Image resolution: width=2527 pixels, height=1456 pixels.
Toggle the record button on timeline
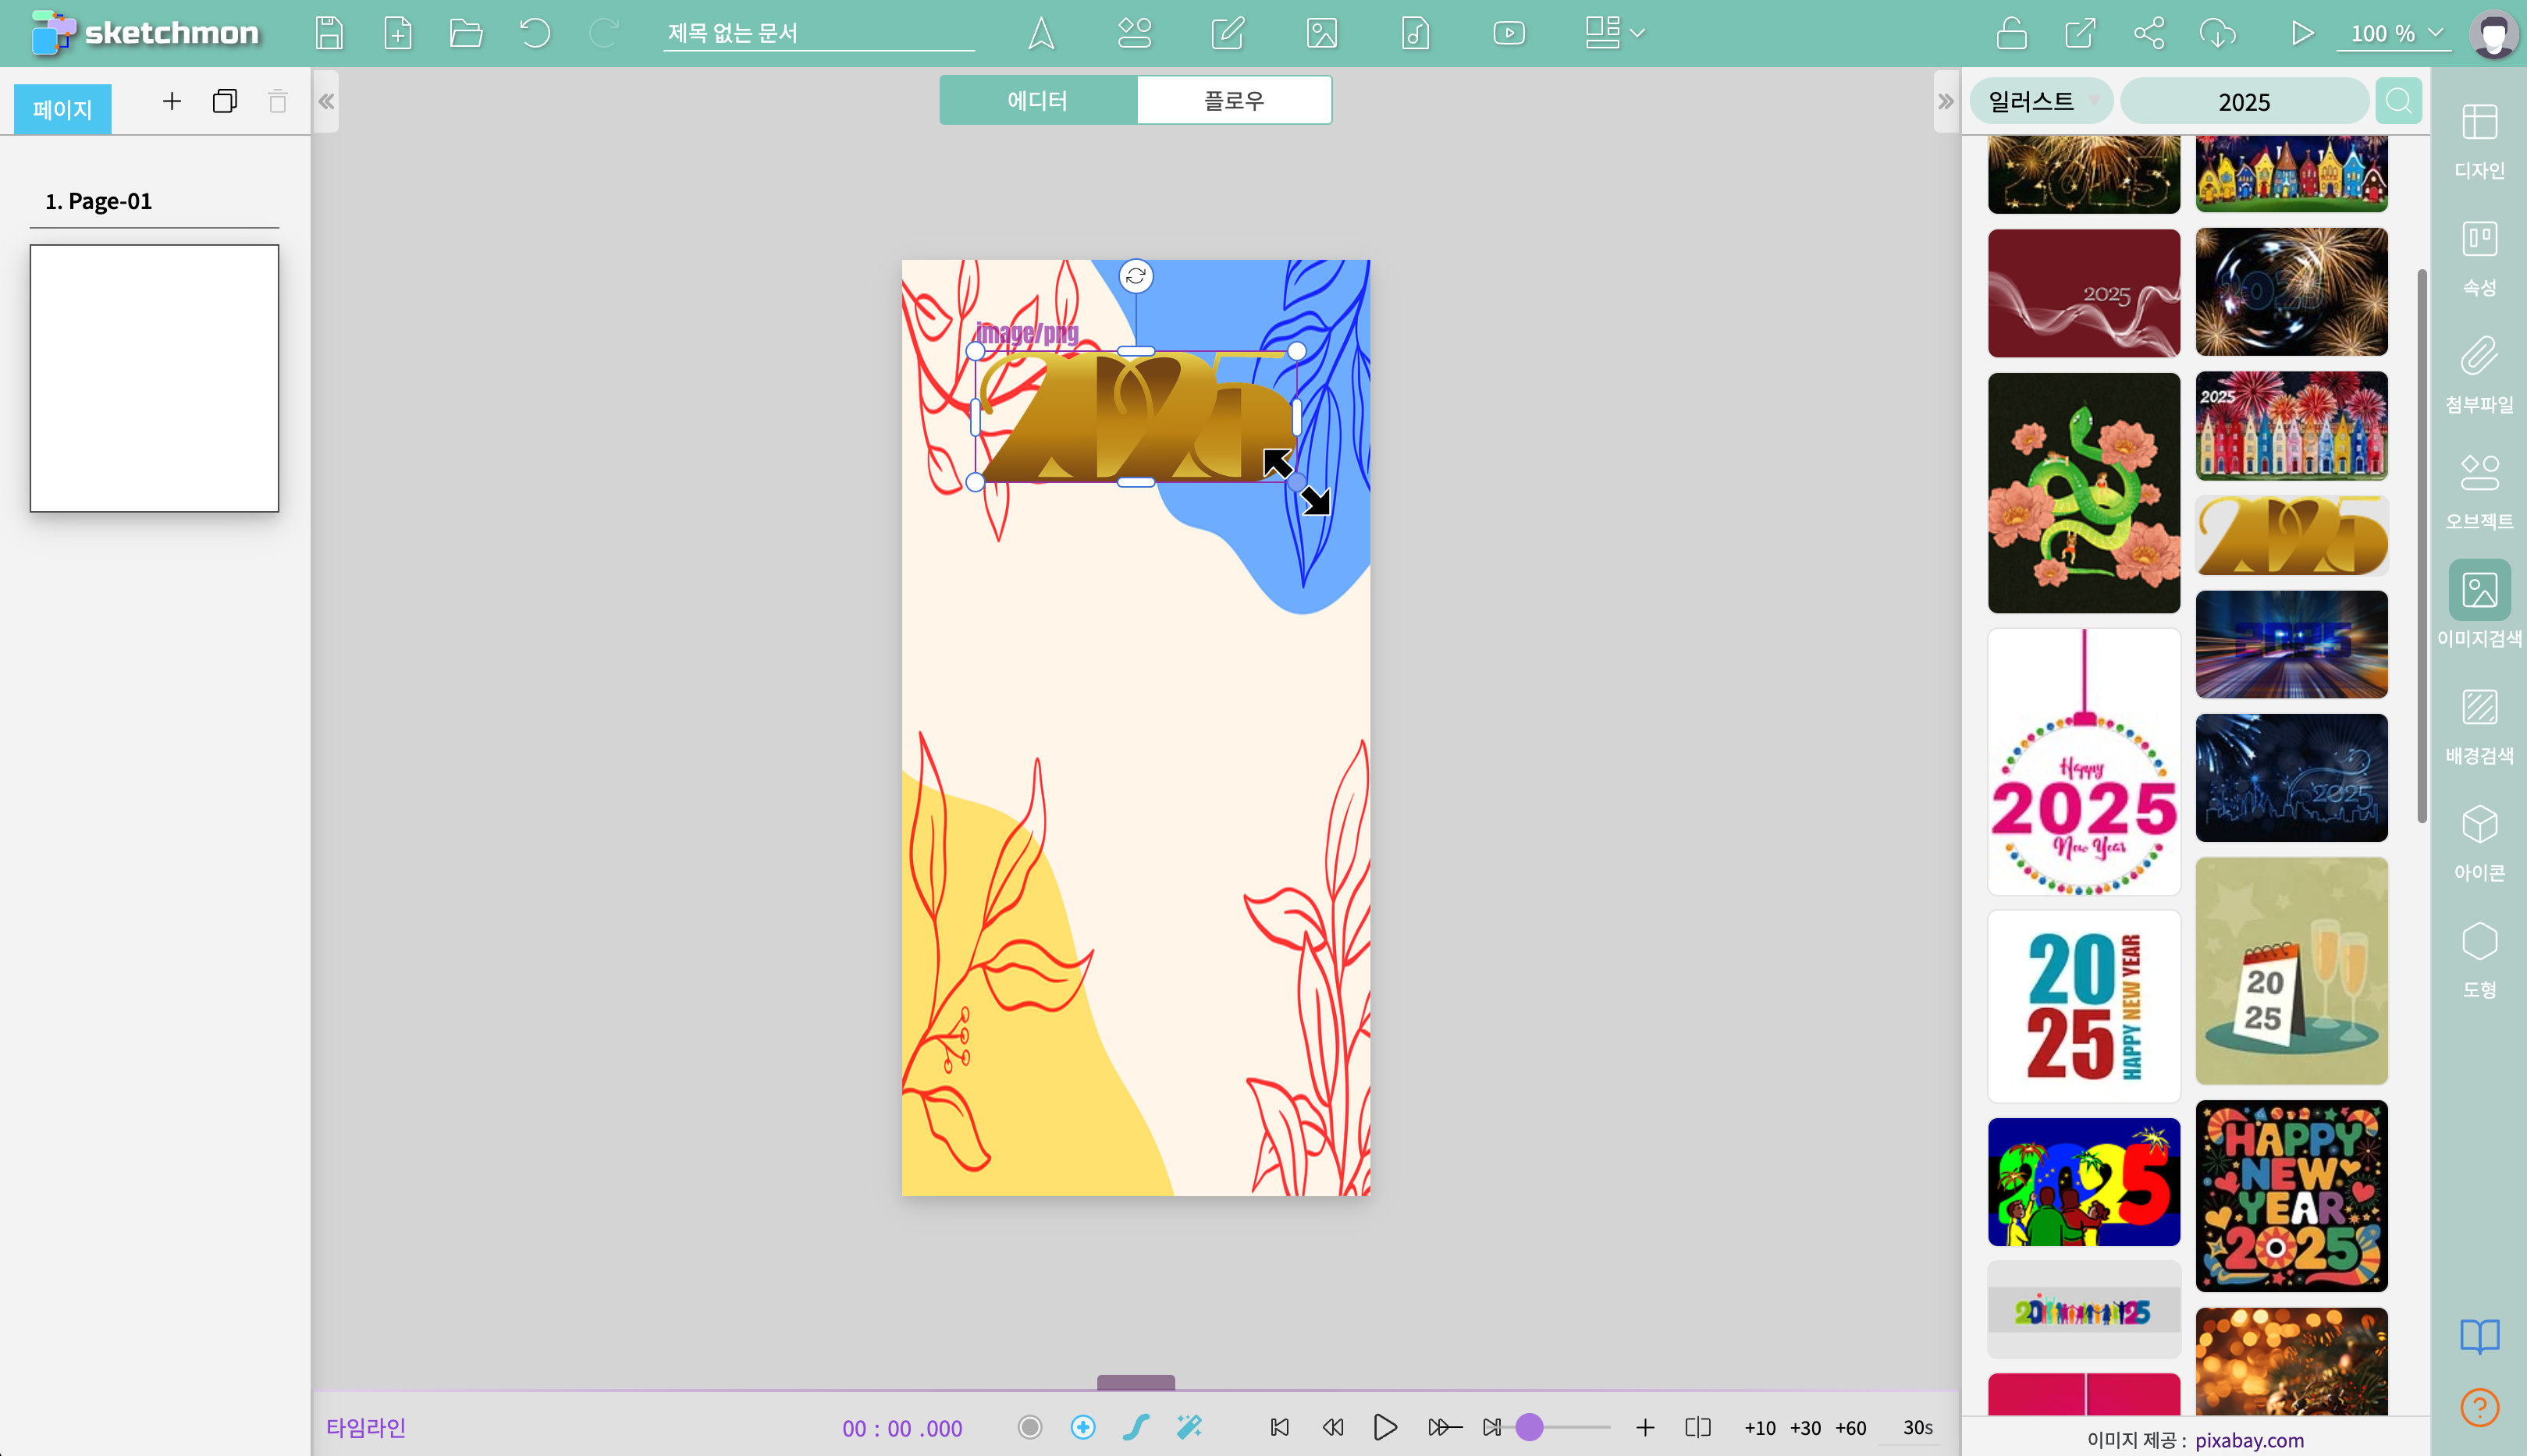click(x=1030, y=1427)
